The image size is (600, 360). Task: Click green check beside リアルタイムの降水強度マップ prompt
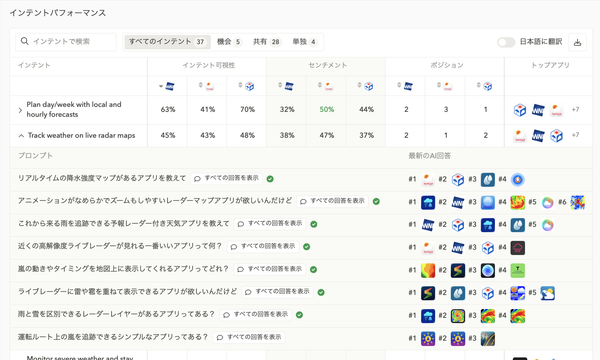point(270,179)
